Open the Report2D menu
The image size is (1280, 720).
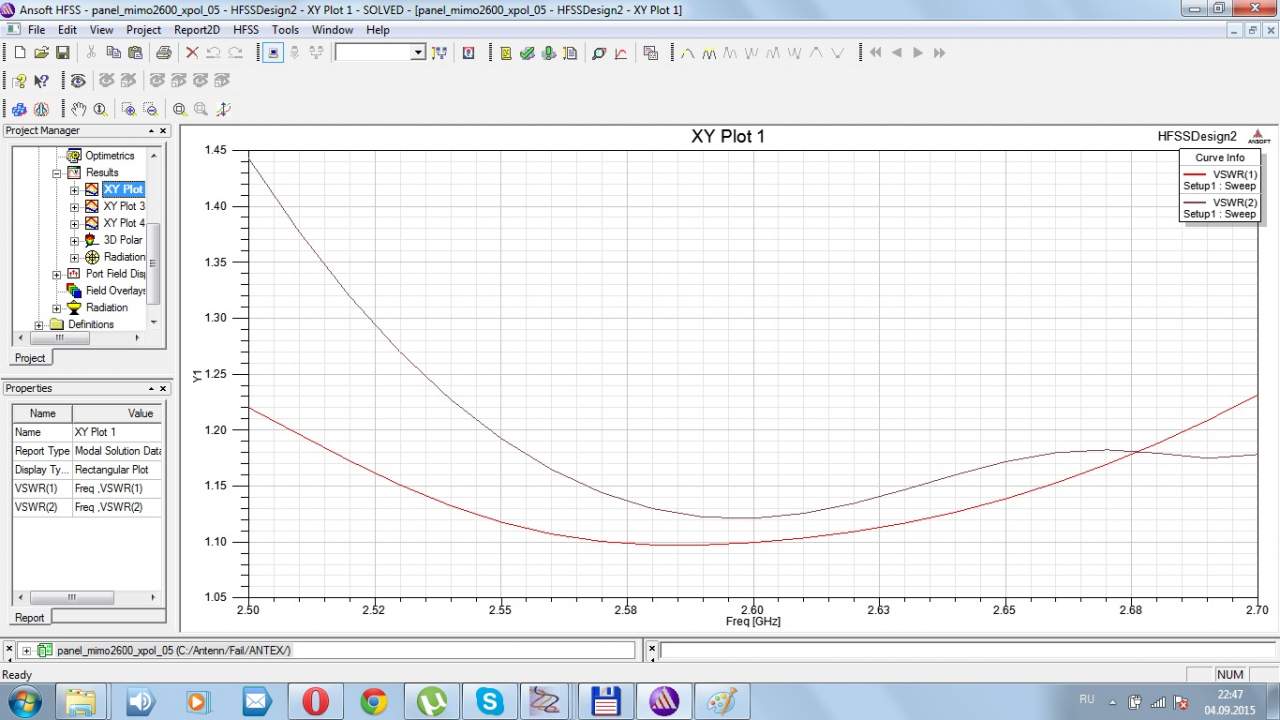[x=196, y=30]
